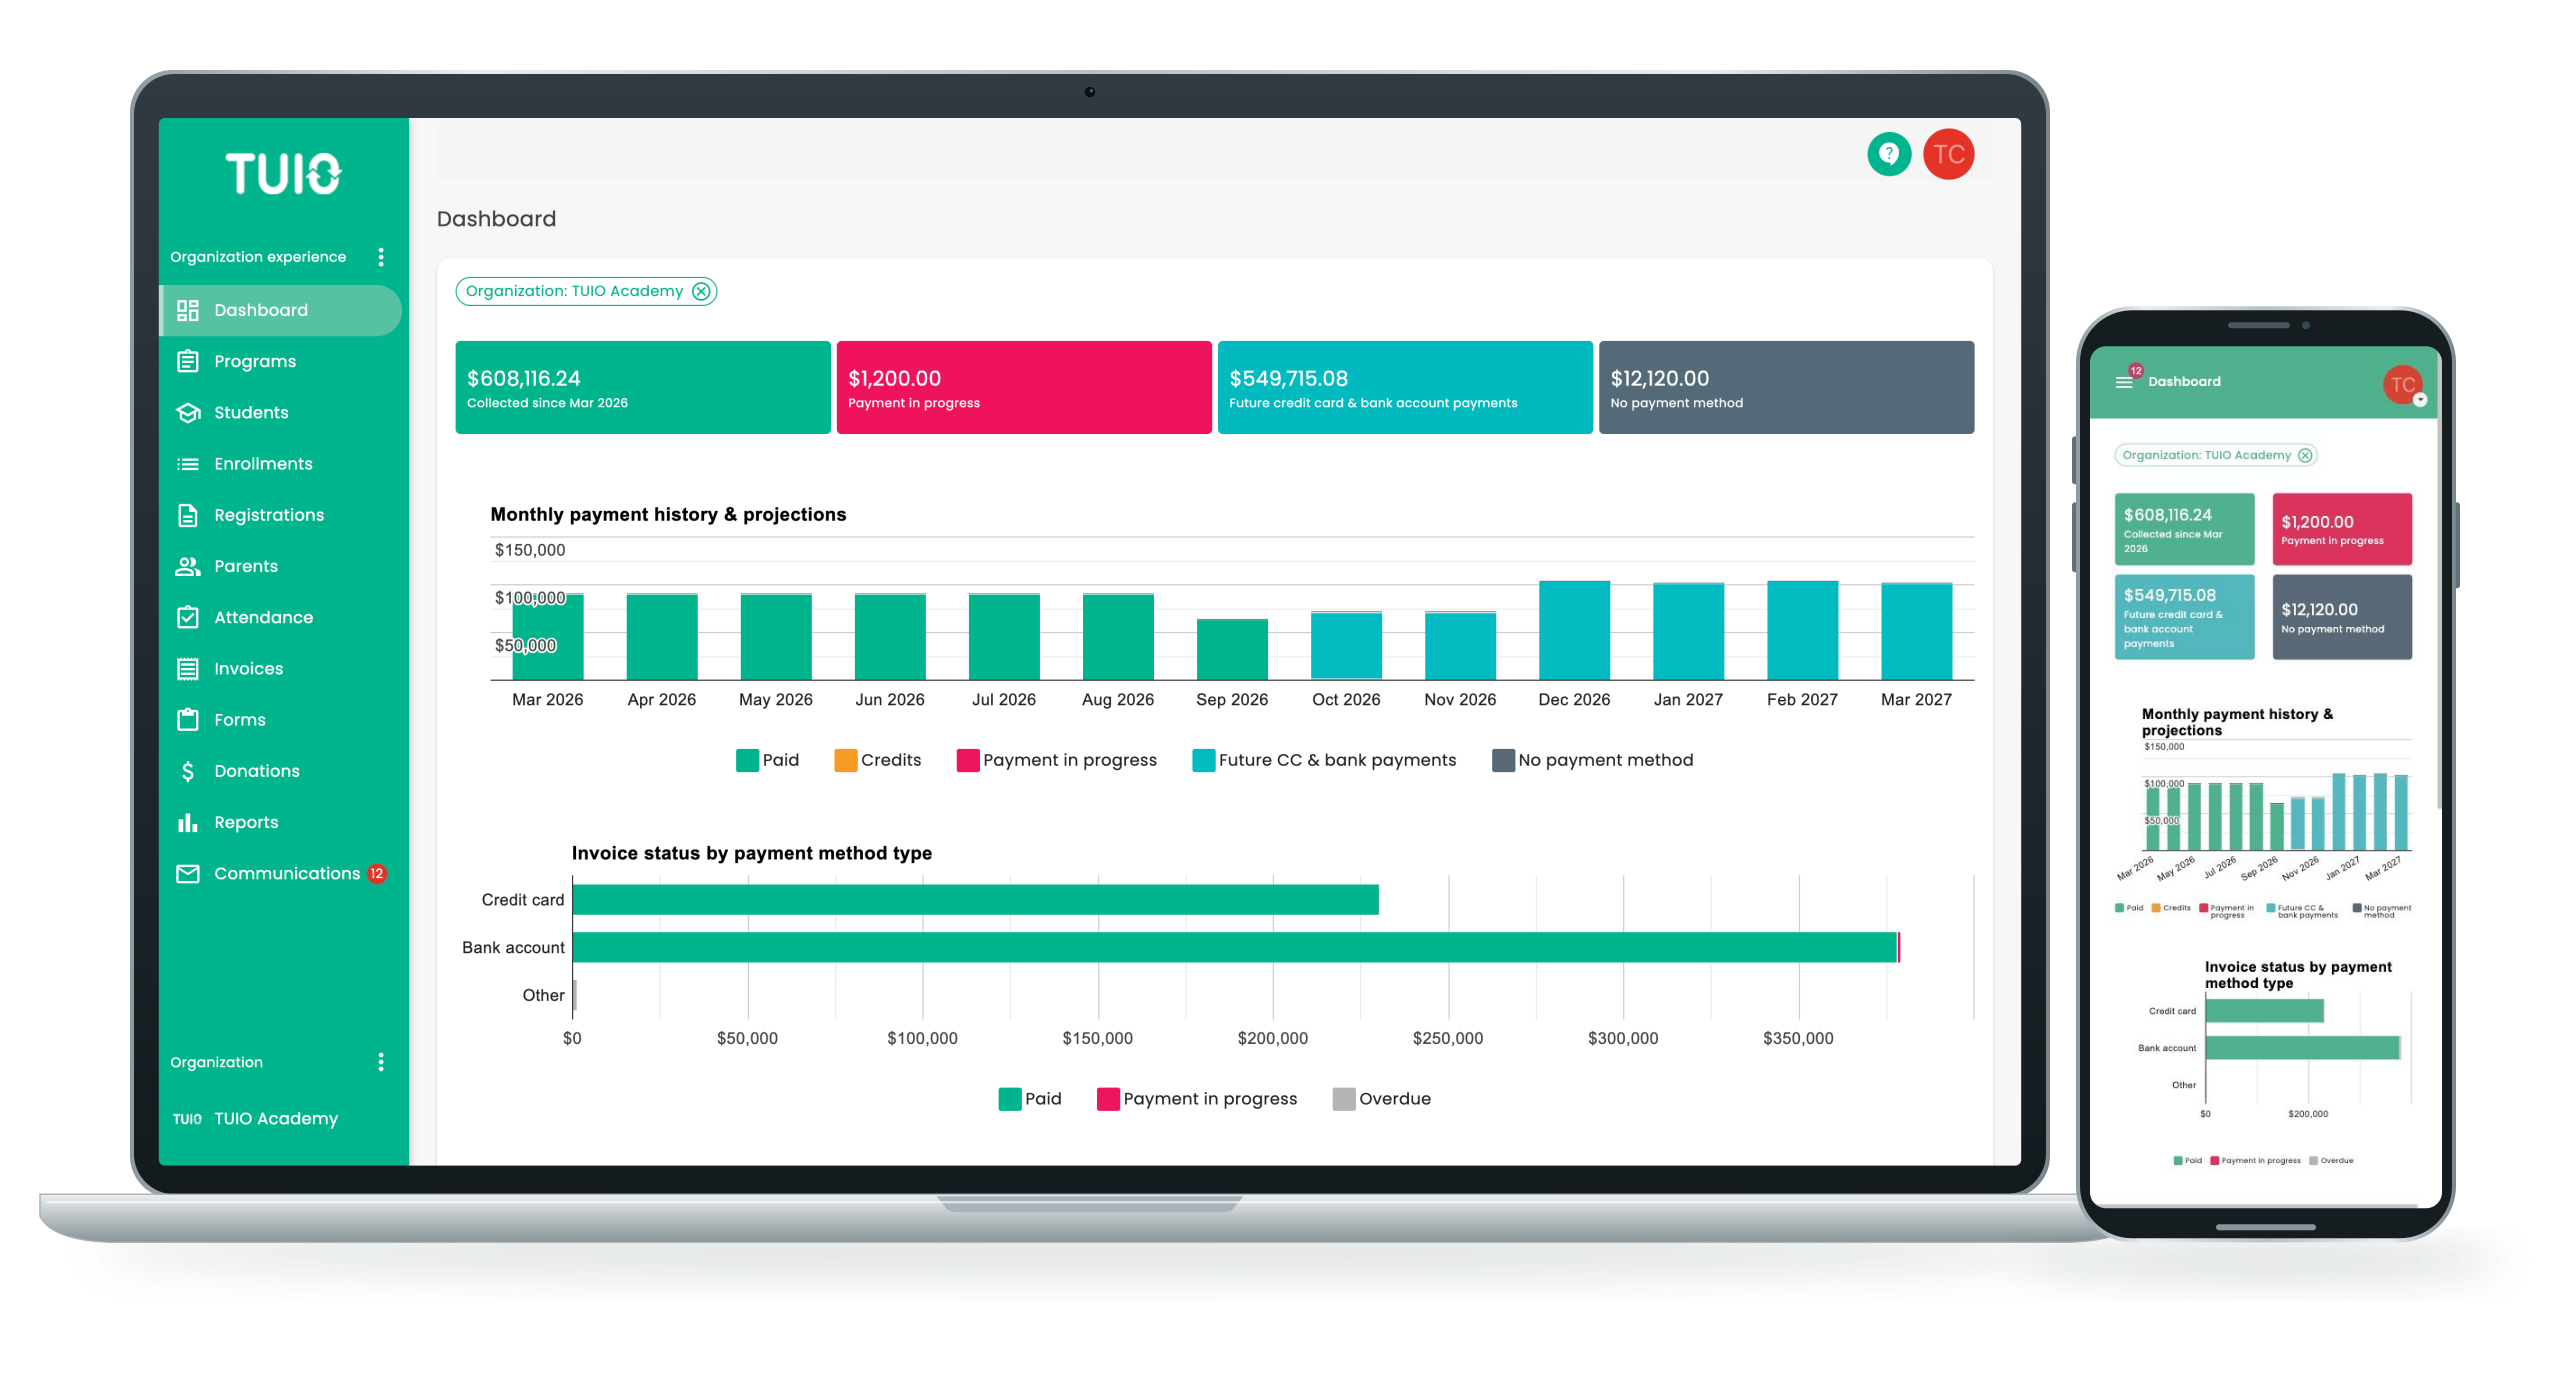The height and width of the screenshot is (1380, 2560).
Task: Click the Credit card bar in invoice chart
Action: coord(975,899)
